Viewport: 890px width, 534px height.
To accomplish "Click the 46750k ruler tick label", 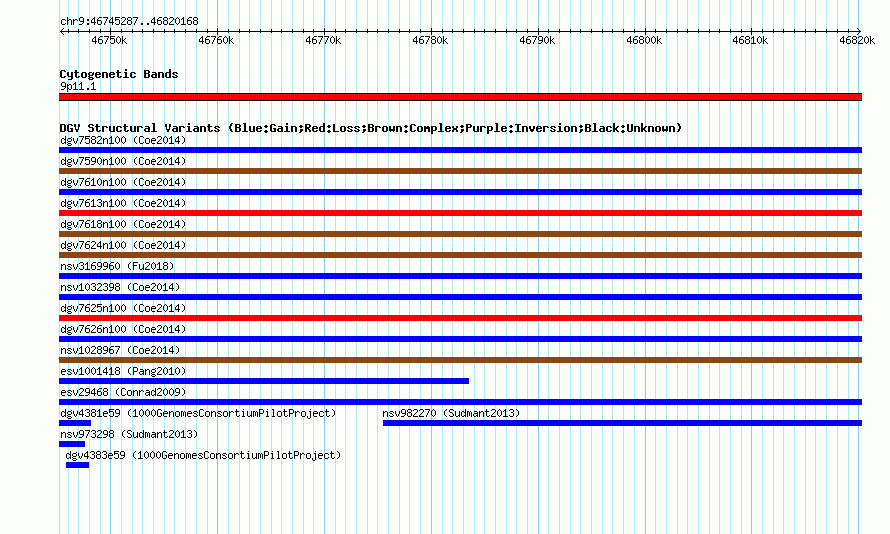I will tap(109, 41).
